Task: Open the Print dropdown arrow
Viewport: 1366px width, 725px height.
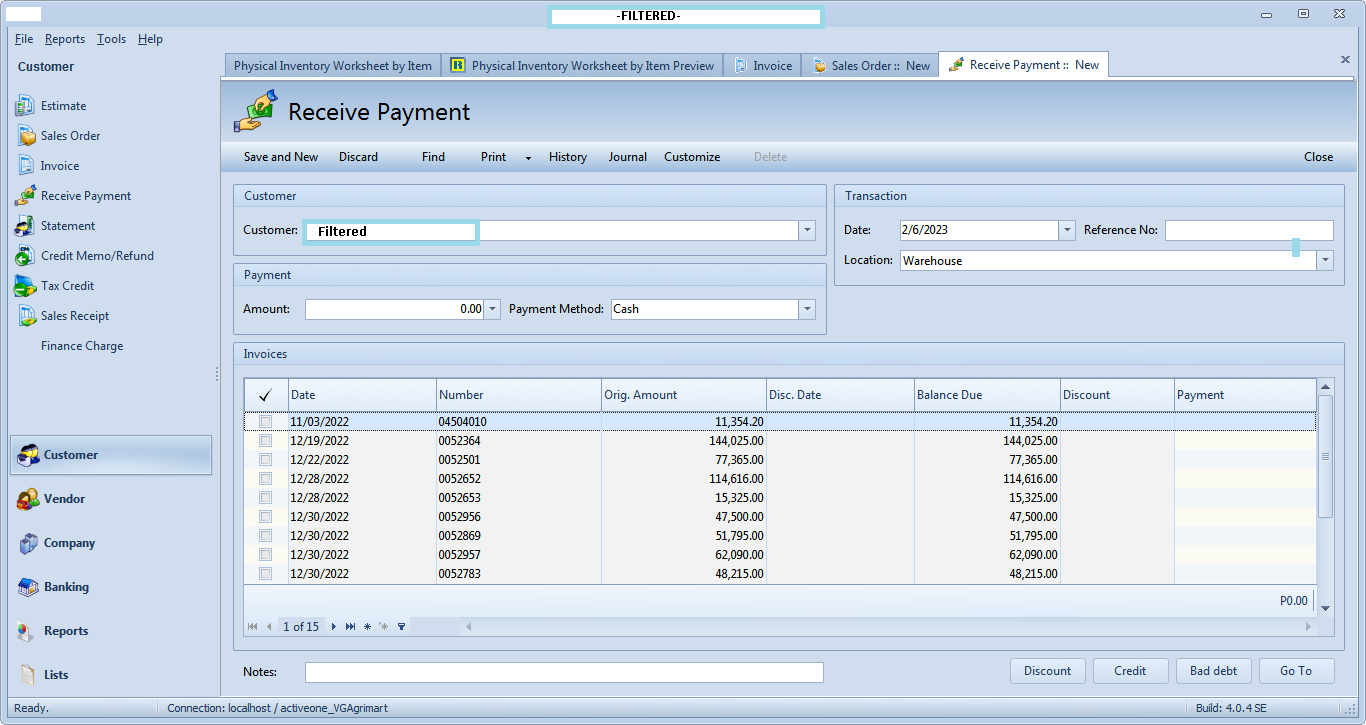Action: [528, 158]
